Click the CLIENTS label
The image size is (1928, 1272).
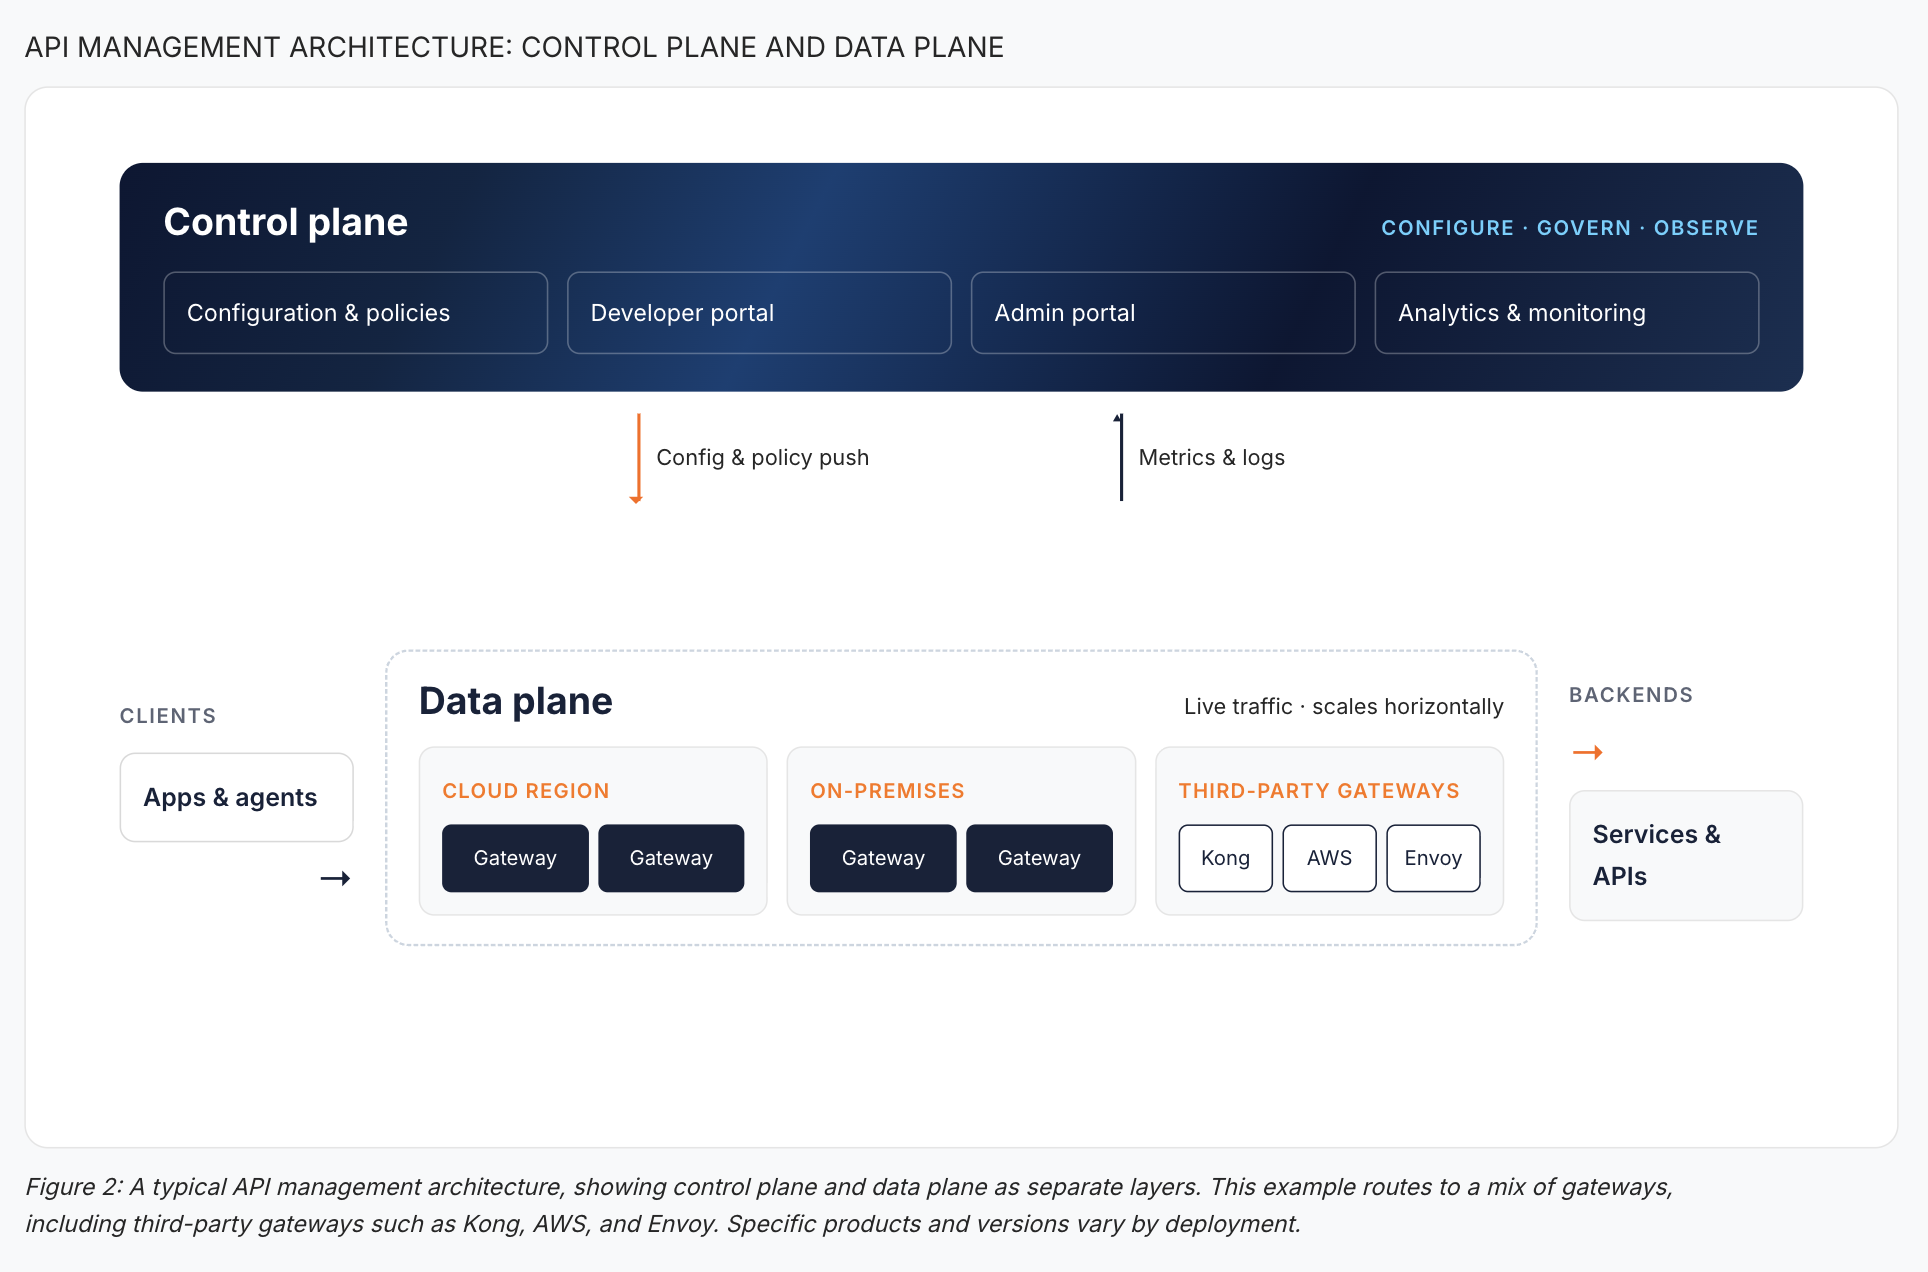tap(168, 716)
